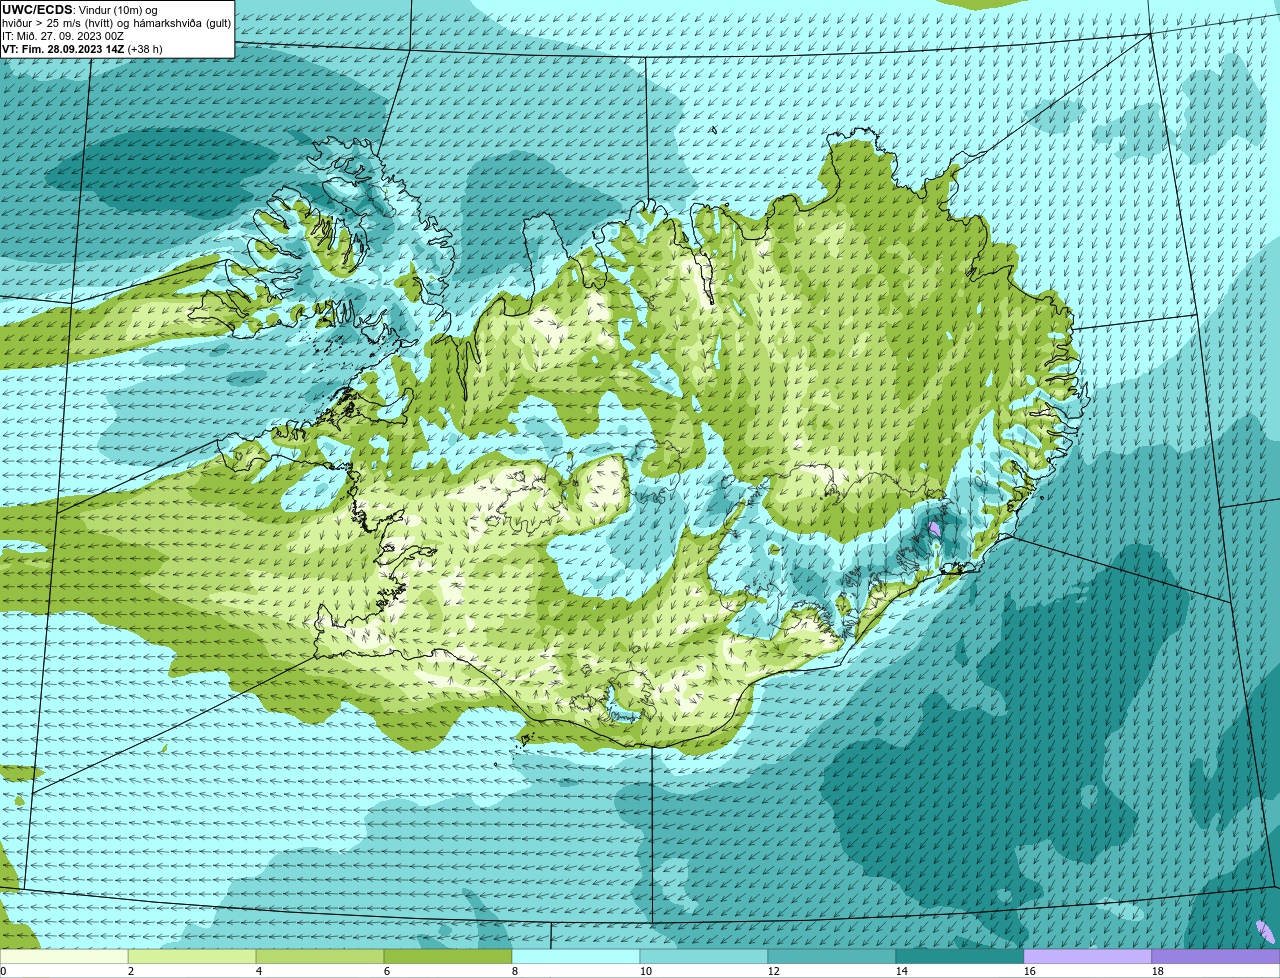Click the 14–16 m/s dark teal legend swatch
1280x978 pixels.
click(960, 957)
